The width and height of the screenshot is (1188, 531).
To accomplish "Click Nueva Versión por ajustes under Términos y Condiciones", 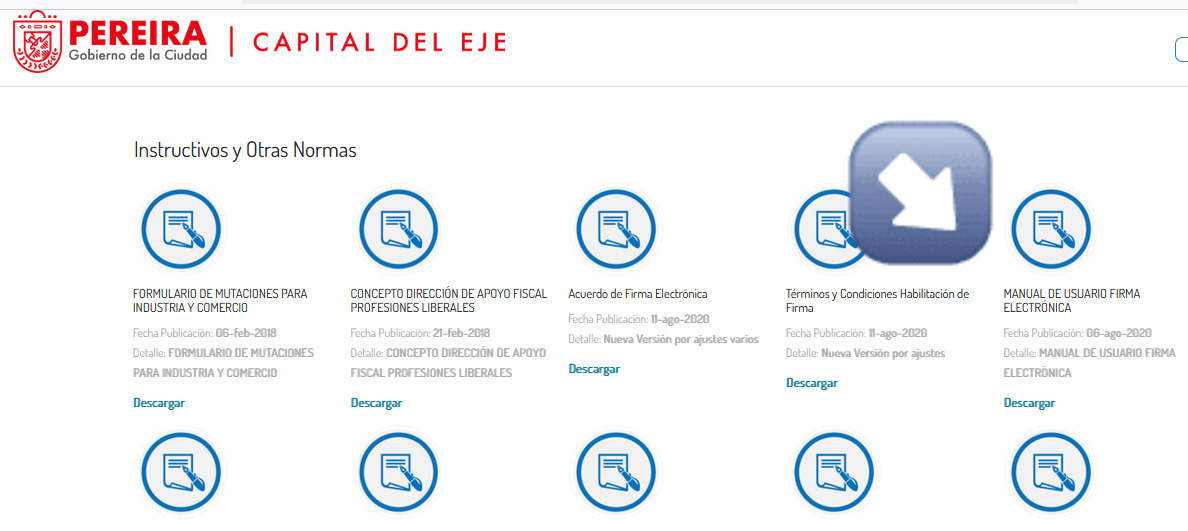I will pyautogui.click(x=883, y=354).
